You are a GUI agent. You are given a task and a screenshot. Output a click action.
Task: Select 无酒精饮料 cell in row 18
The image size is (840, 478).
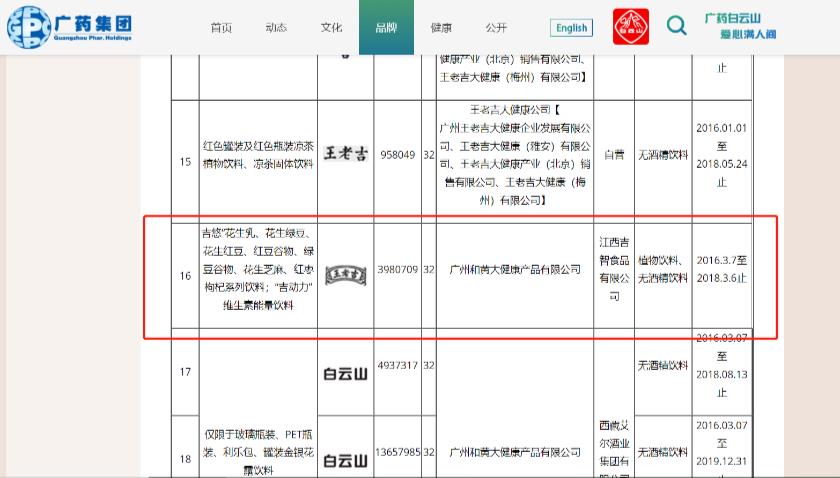(x=663, y=452)
